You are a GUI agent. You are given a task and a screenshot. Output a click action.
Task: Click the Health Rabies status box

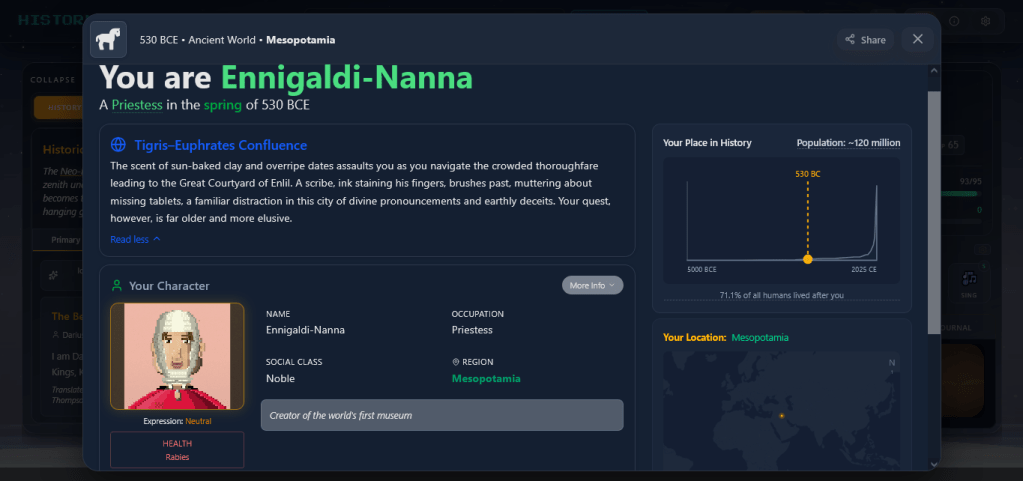(x=177, y=450)
